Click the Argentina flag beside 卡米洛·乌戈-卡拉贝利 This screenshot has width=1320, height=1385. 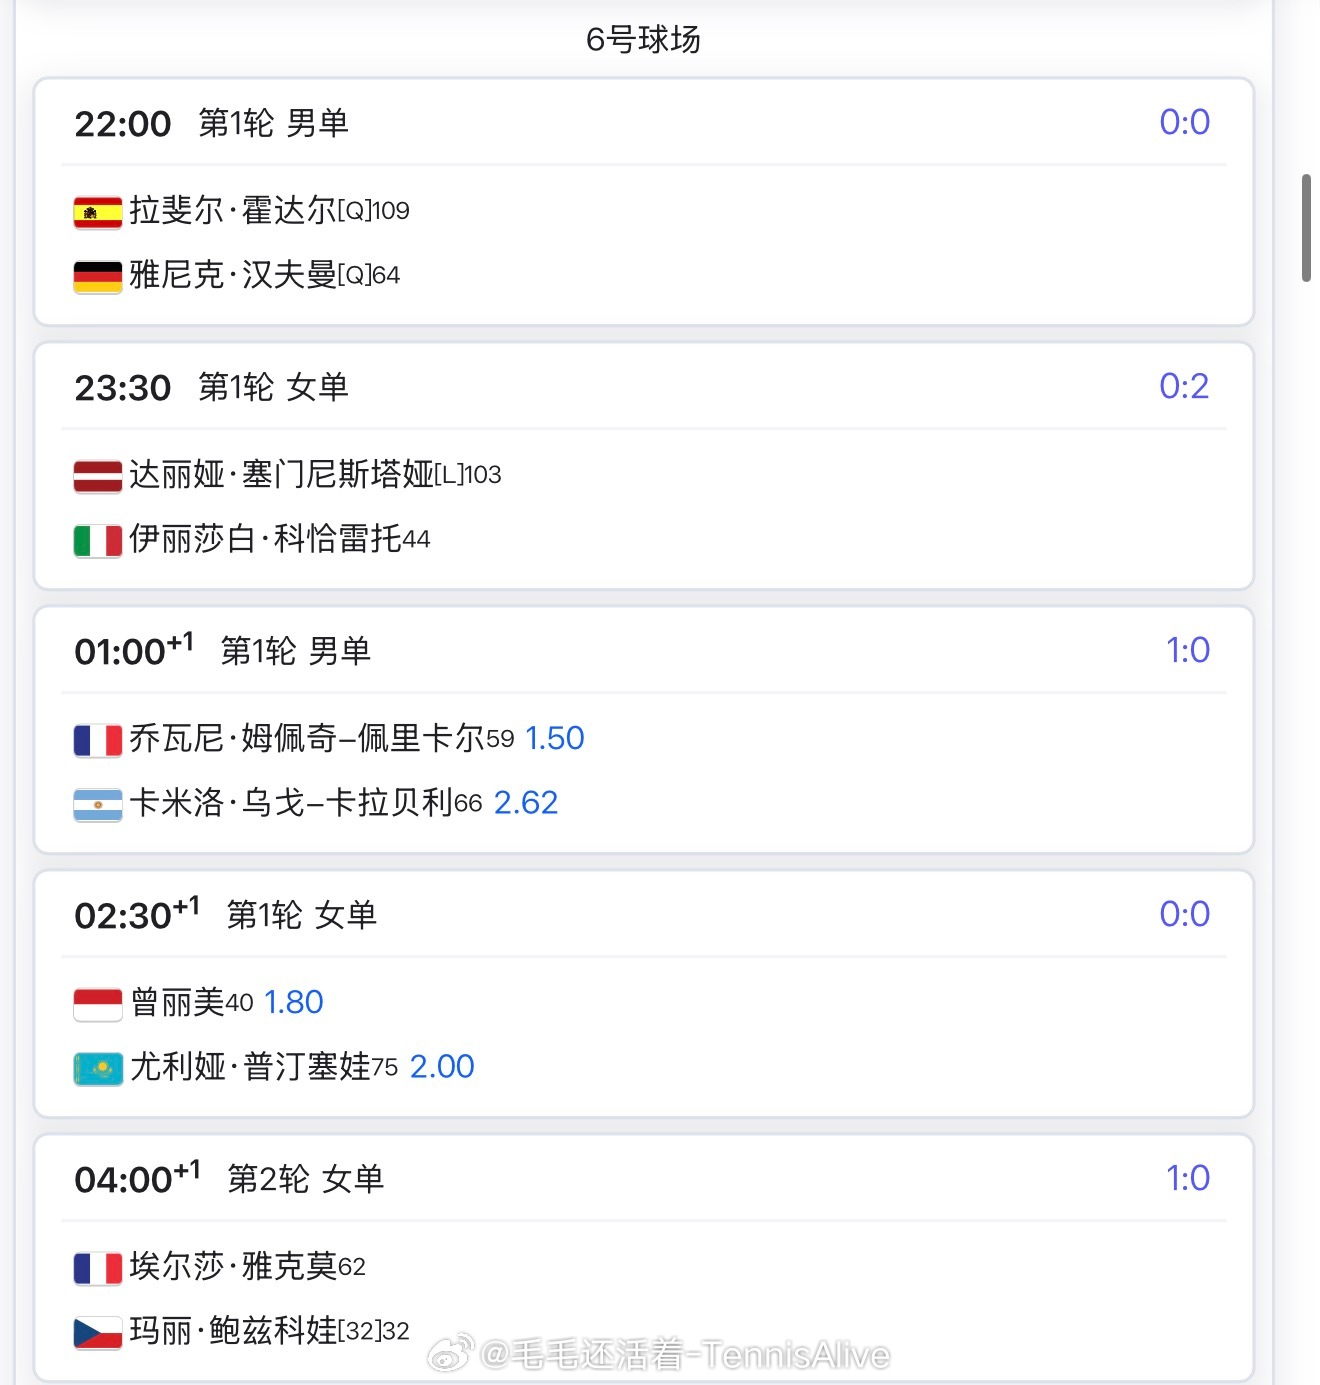(x=98, y=804)
